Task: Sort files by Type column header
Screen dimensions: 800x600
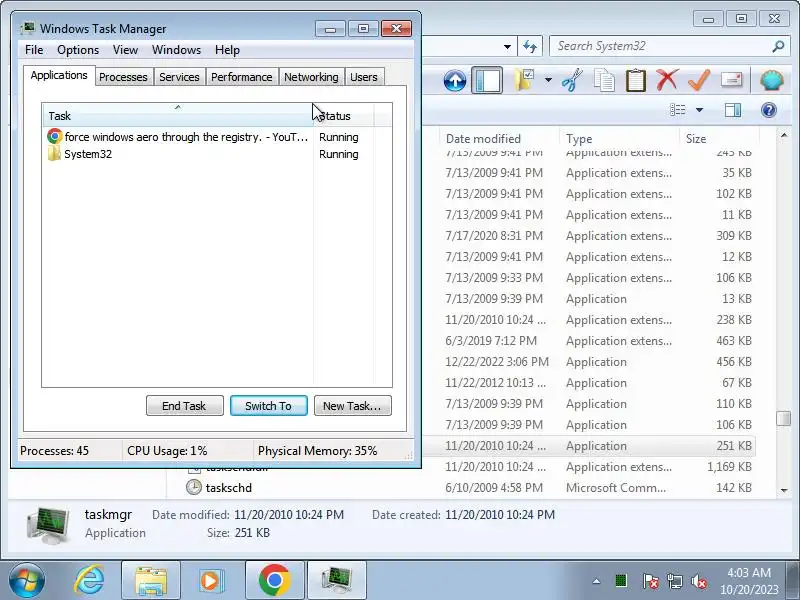Action: tap(619, 139)
